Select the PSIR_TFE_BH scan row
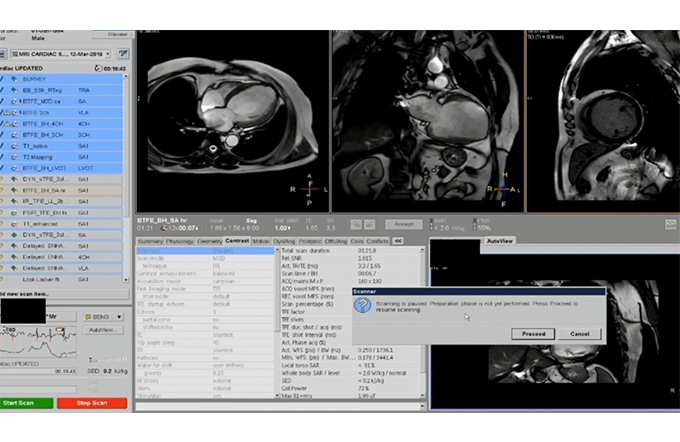 point(62,213)
